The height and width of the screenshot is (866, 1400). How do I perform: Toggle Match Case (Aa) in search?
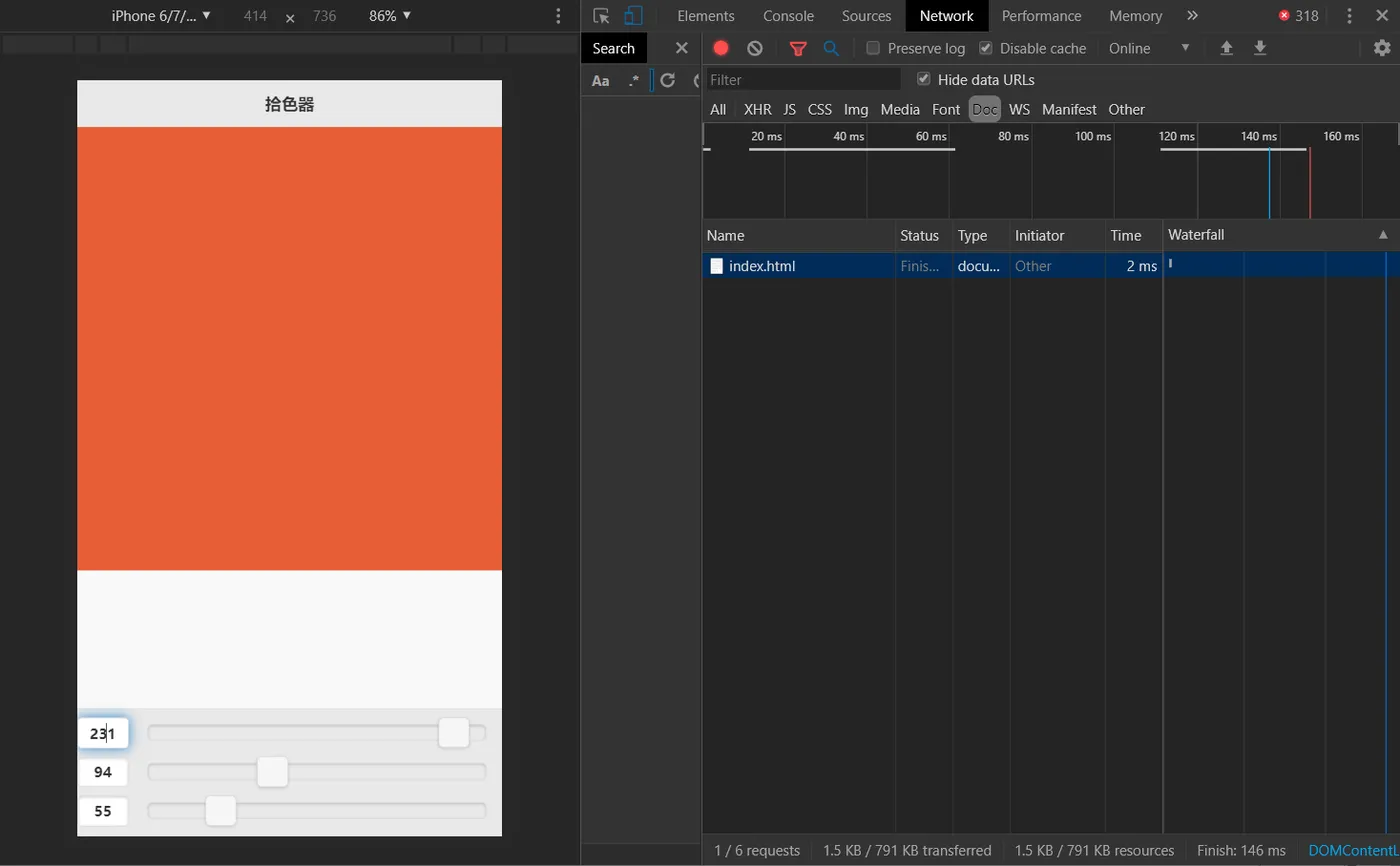(600, 81)
